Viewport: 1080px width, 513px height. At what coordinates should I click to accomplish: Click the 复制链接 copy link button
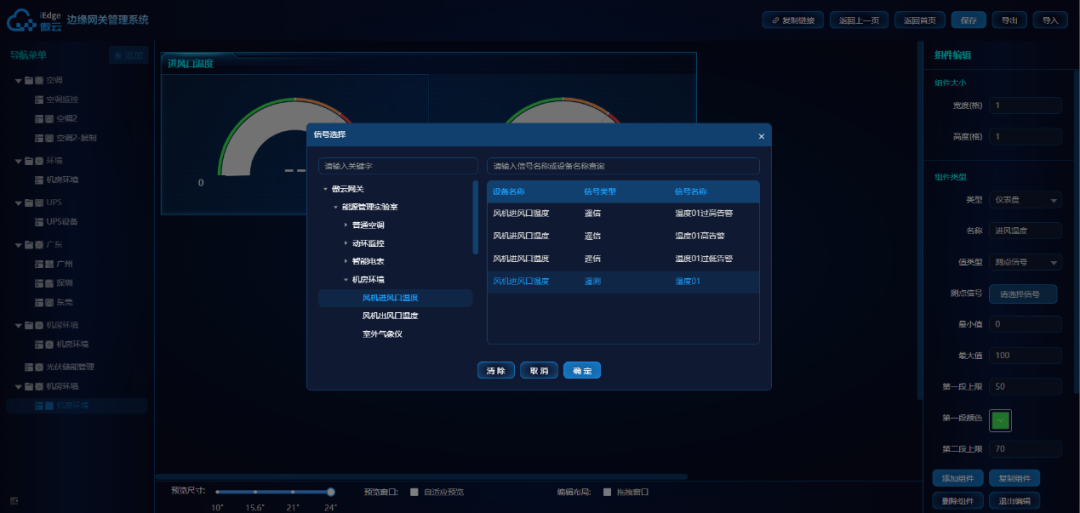point(793,20)
